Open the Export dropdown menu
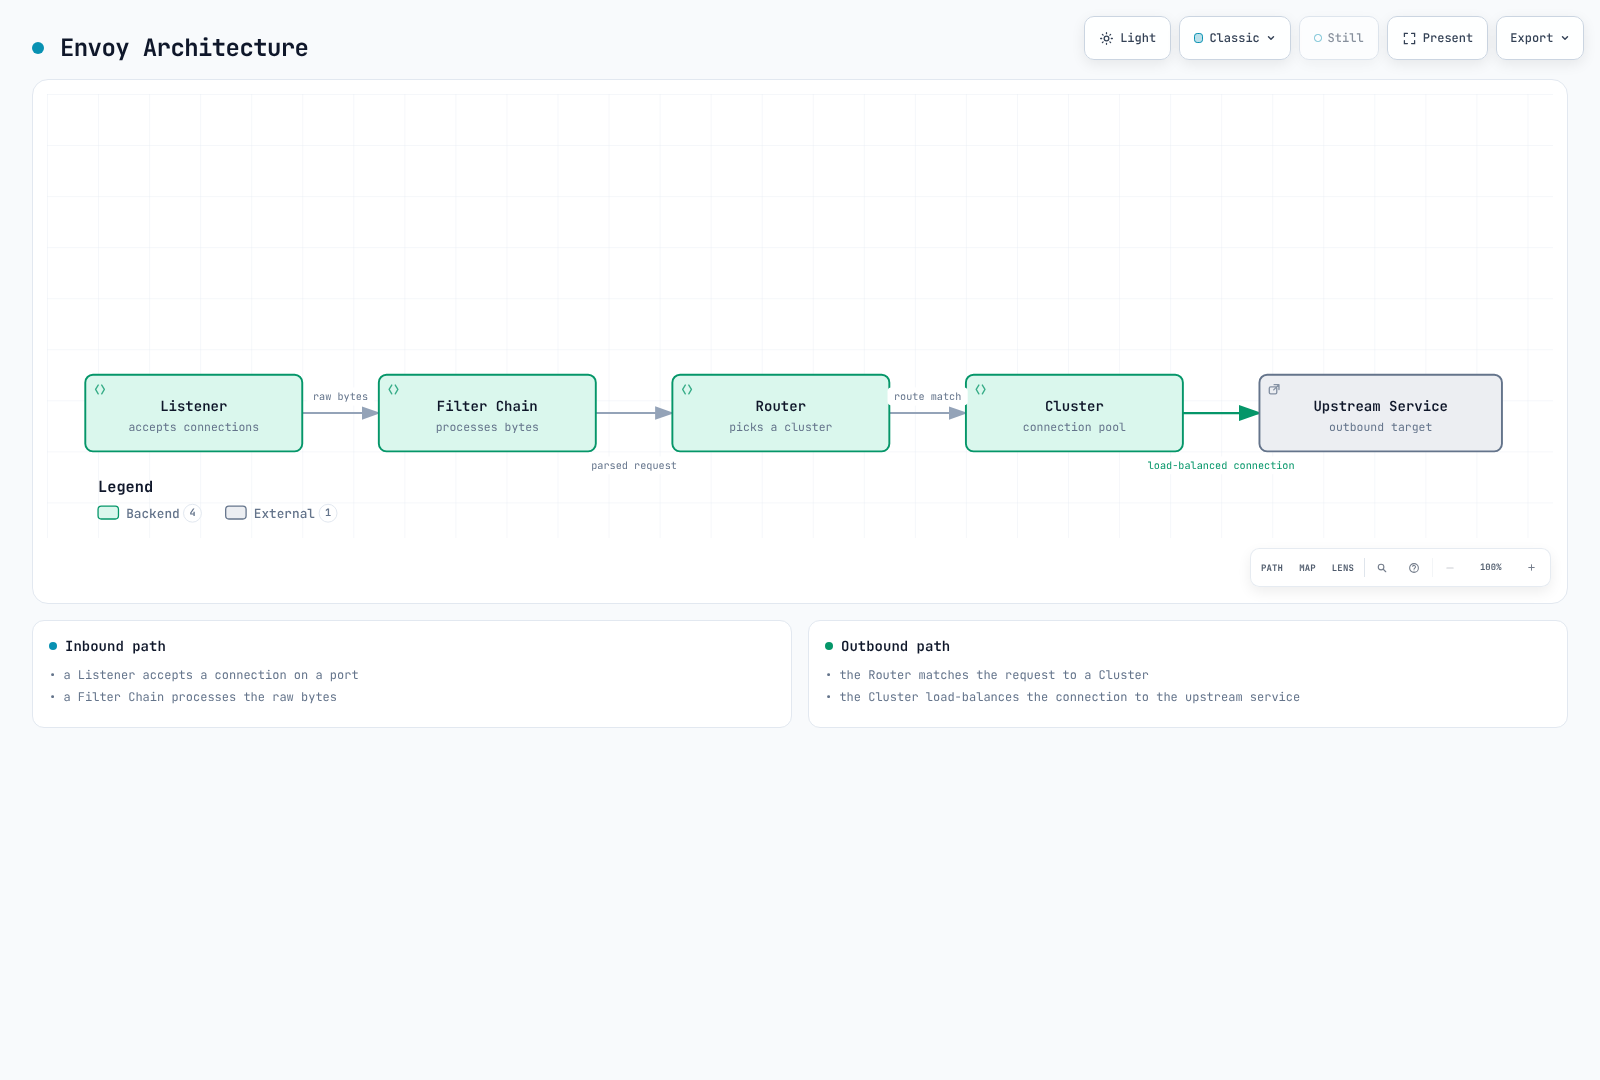The width and height of the screenshot is (1600, 1080). click(1540, 38)
